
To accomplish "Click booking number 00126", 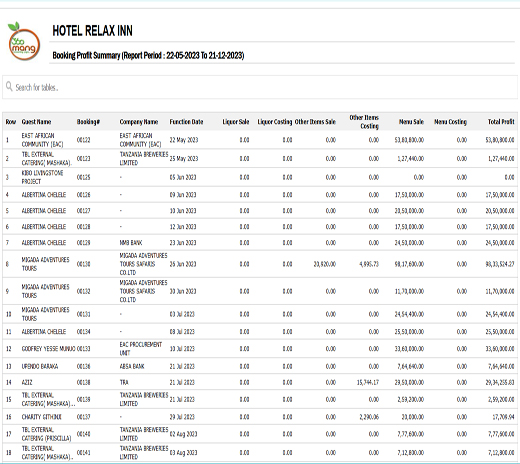I will click(83, 195).
